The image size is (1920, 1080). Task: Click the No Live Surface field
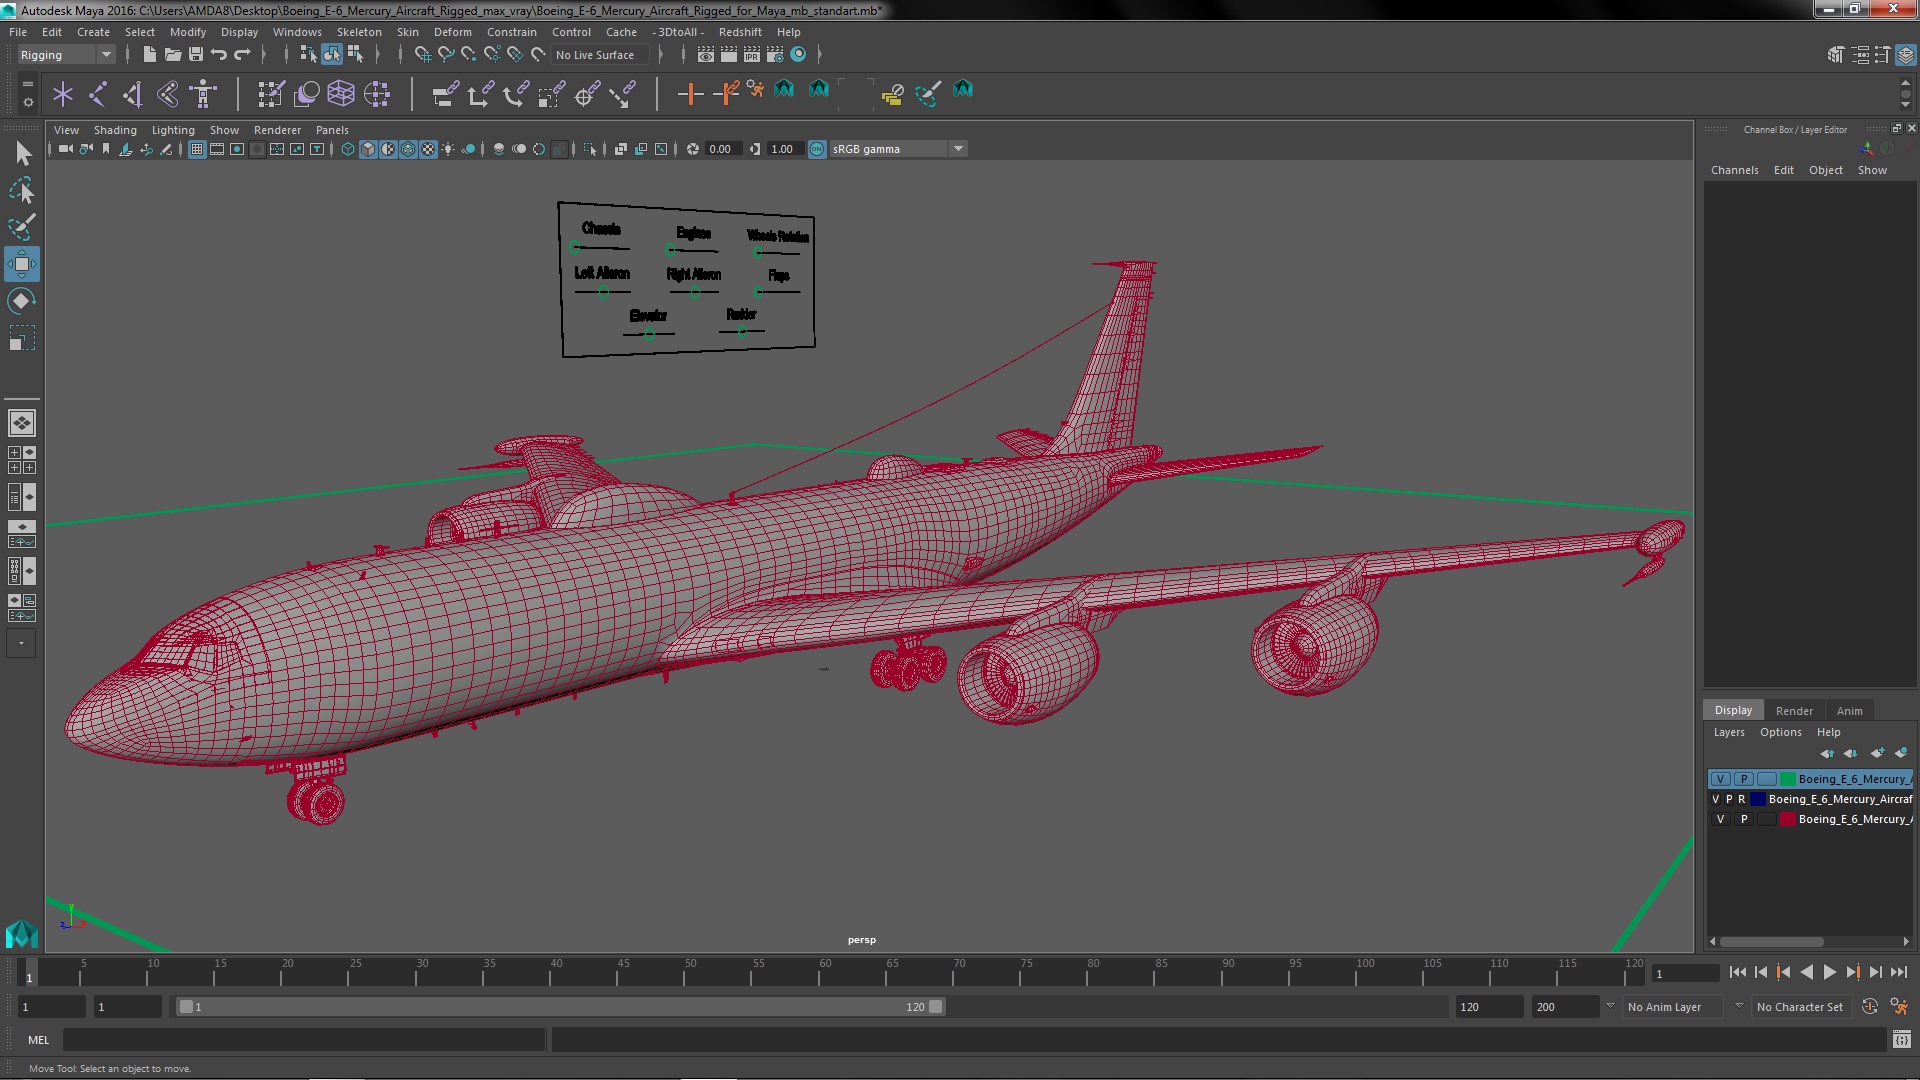[600, 55]
